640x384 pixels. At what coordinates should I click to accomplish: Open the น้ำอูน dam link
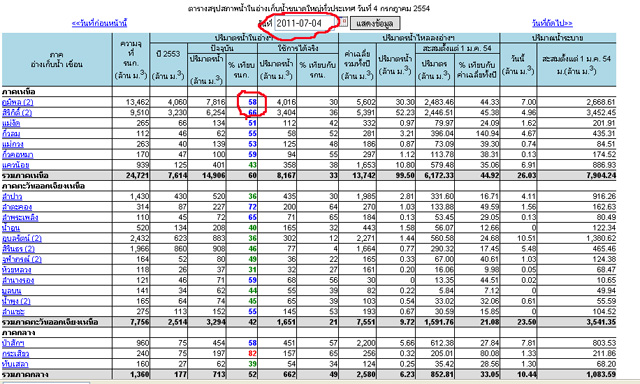(x=11, y=228)
